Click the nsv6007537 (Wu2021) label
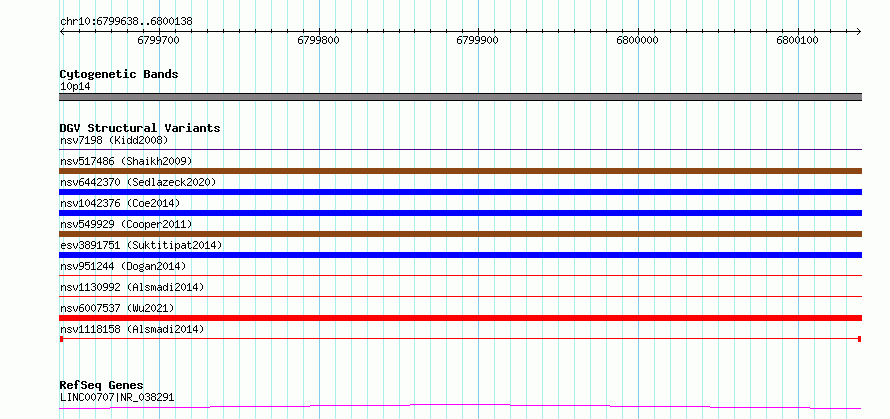The image size is (890, 419). tap(117, 308)
